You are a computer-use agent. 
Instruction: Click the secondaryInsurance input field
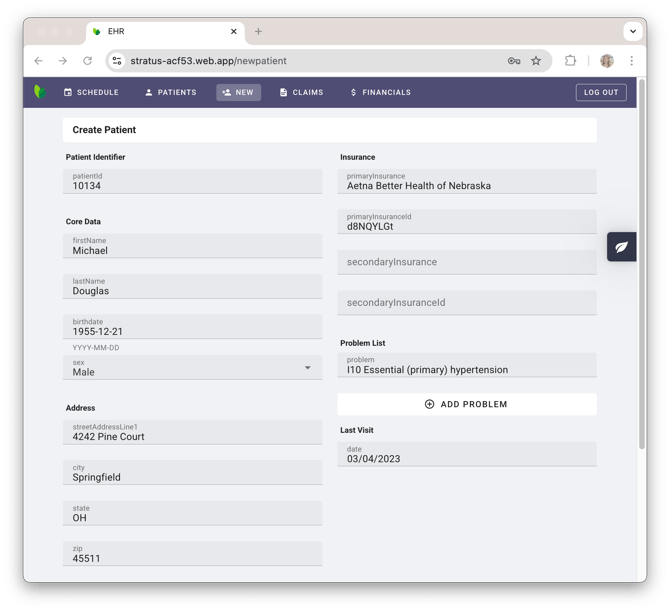point(467,262)
